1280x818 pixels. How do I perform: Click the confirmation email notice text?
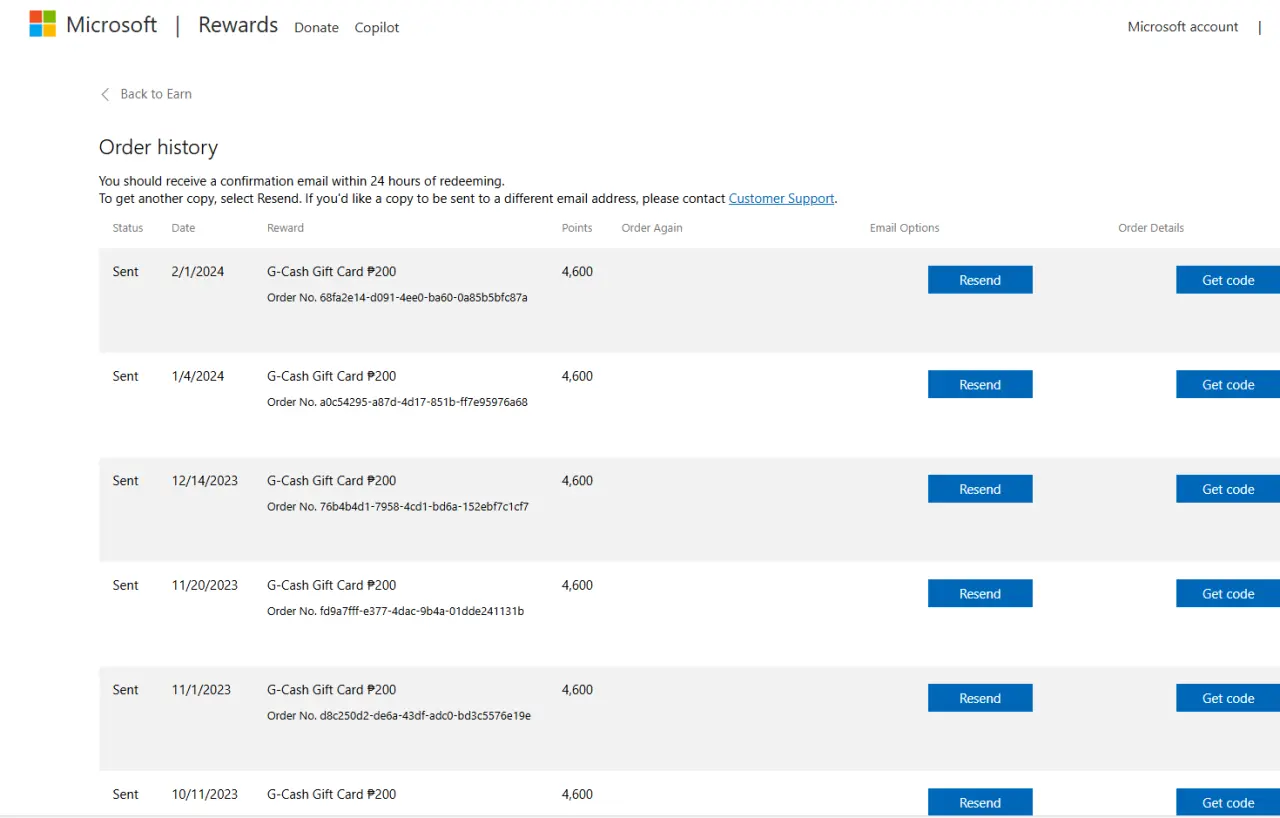(x=301, y=181)
